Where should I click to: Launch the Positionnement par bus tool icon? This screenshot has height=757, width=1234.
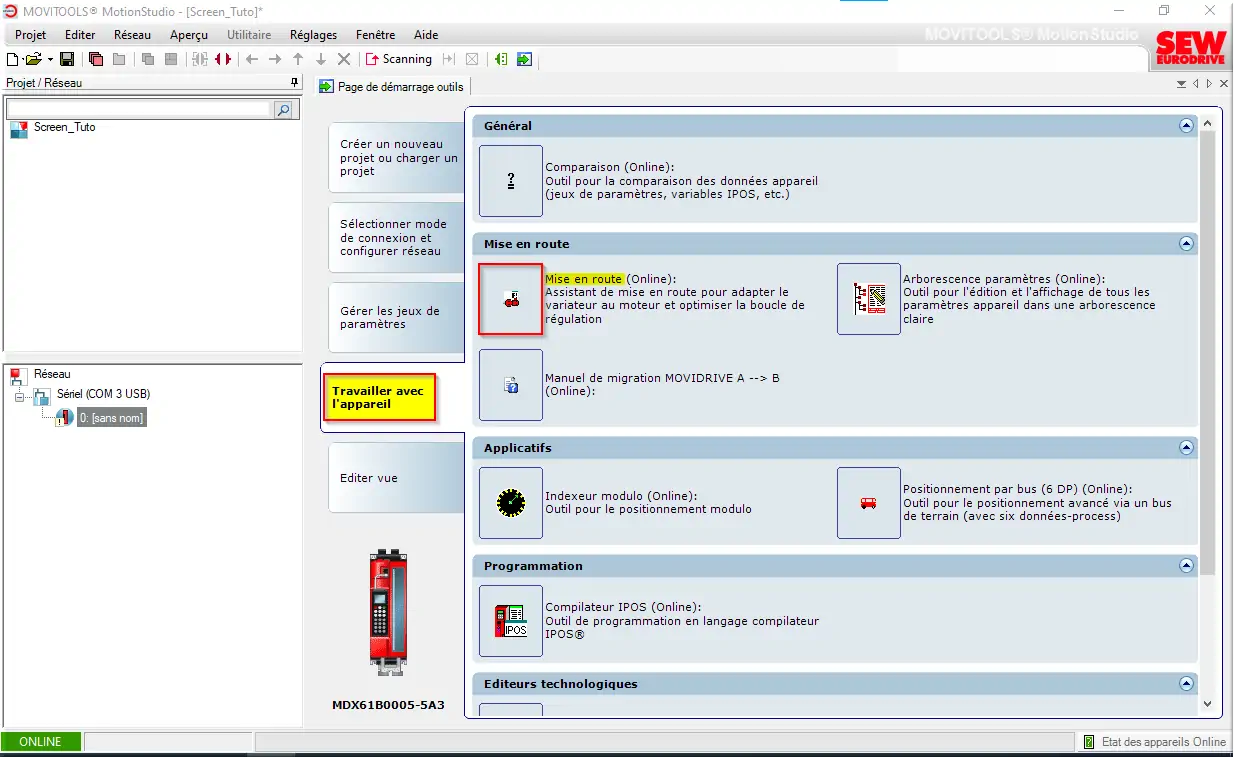869,503
